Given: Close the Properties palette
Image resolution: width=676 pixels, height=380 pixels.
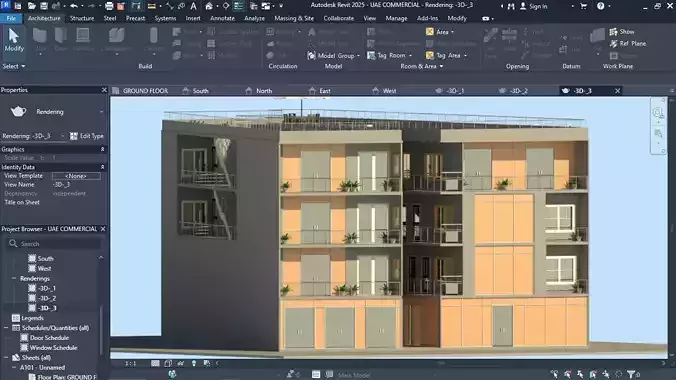Looking at the screenshot, I should click(104, 90).
